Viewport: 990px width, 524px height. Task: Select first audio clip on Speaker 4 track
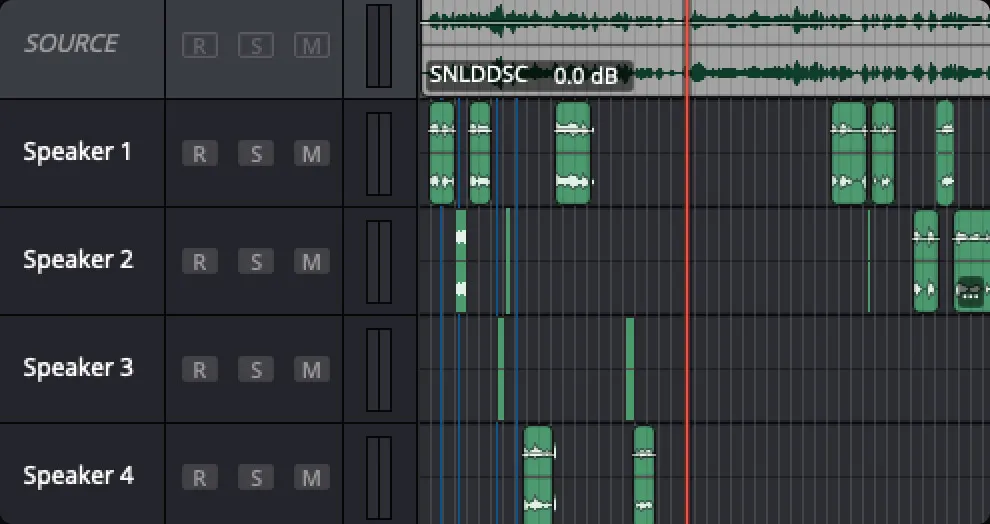538,474
